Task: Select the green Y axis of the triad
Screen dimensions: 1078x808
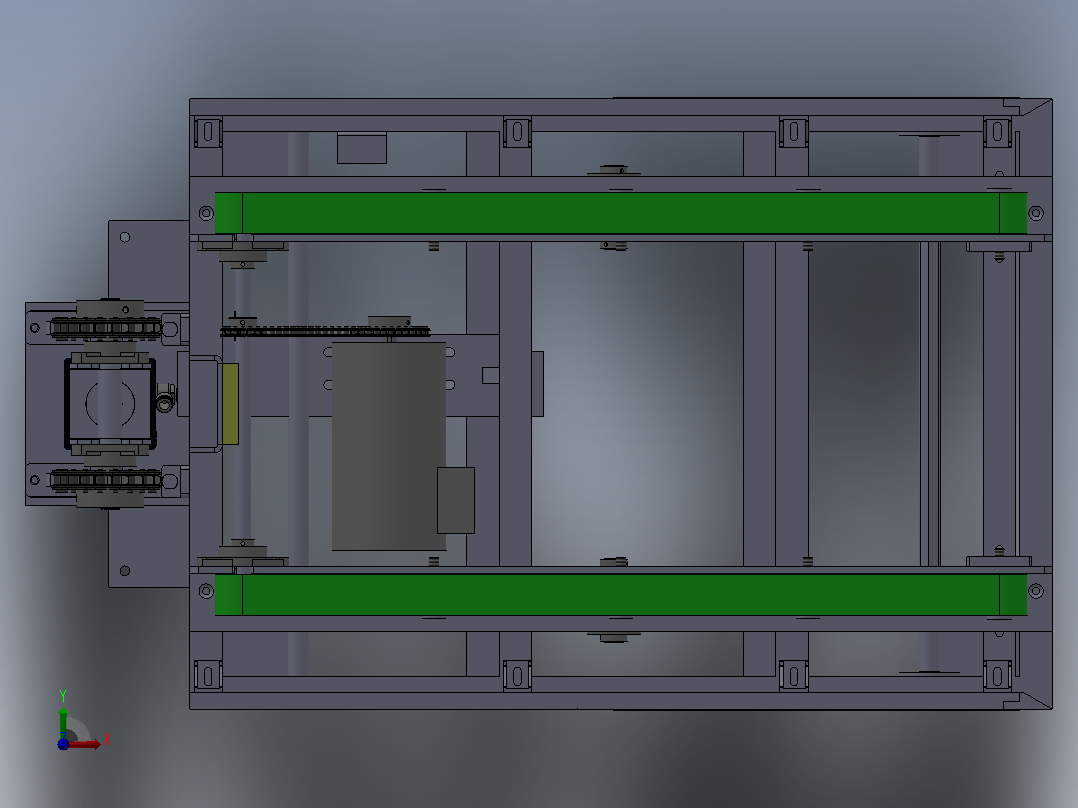Action: 63,721
